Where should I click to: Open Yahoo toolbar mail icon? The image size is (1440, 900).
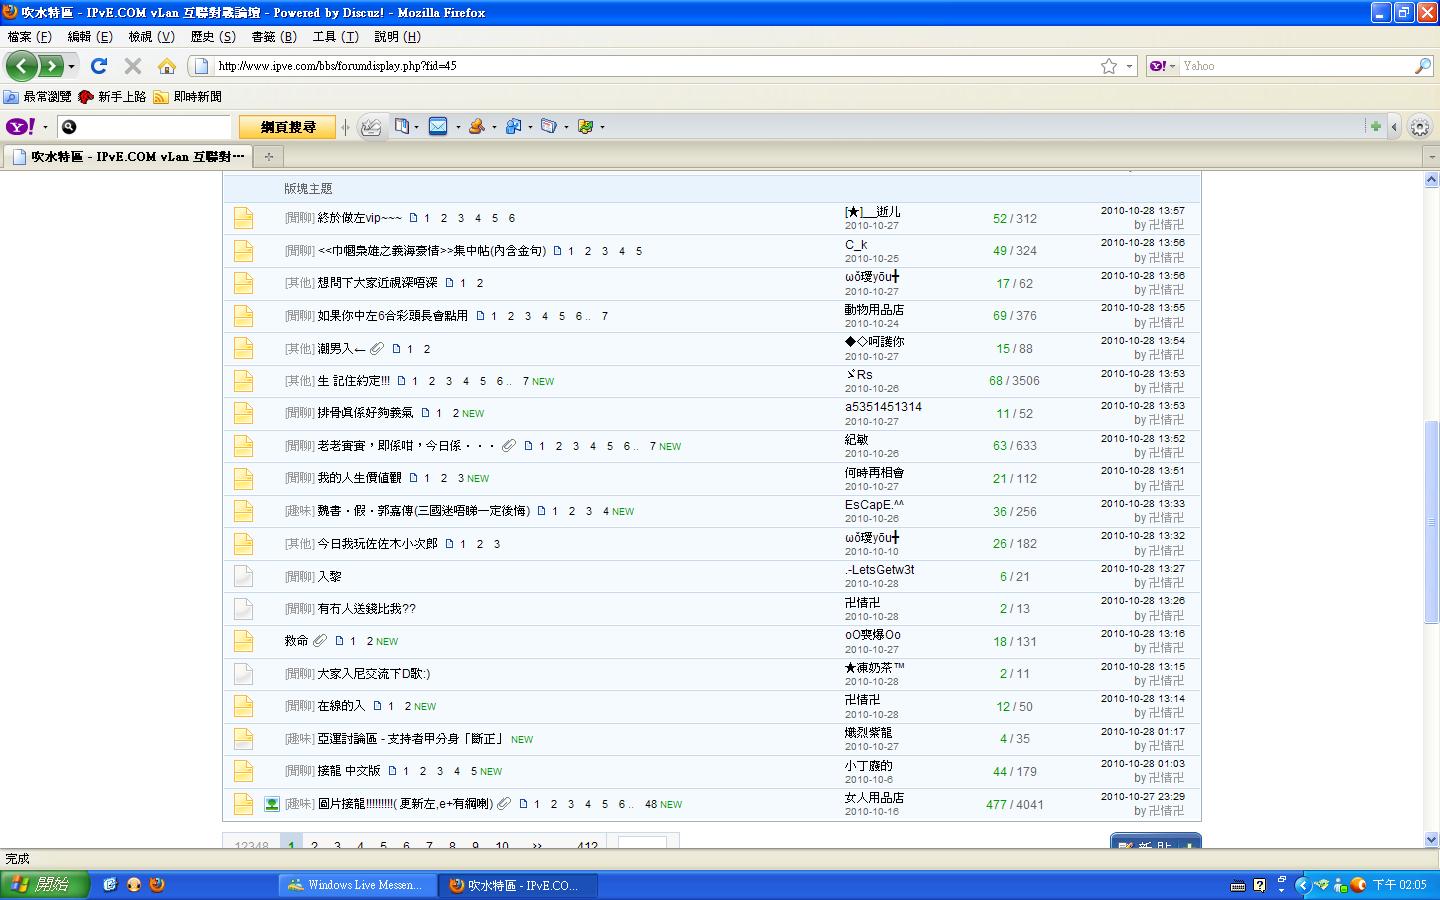(438, 126)
